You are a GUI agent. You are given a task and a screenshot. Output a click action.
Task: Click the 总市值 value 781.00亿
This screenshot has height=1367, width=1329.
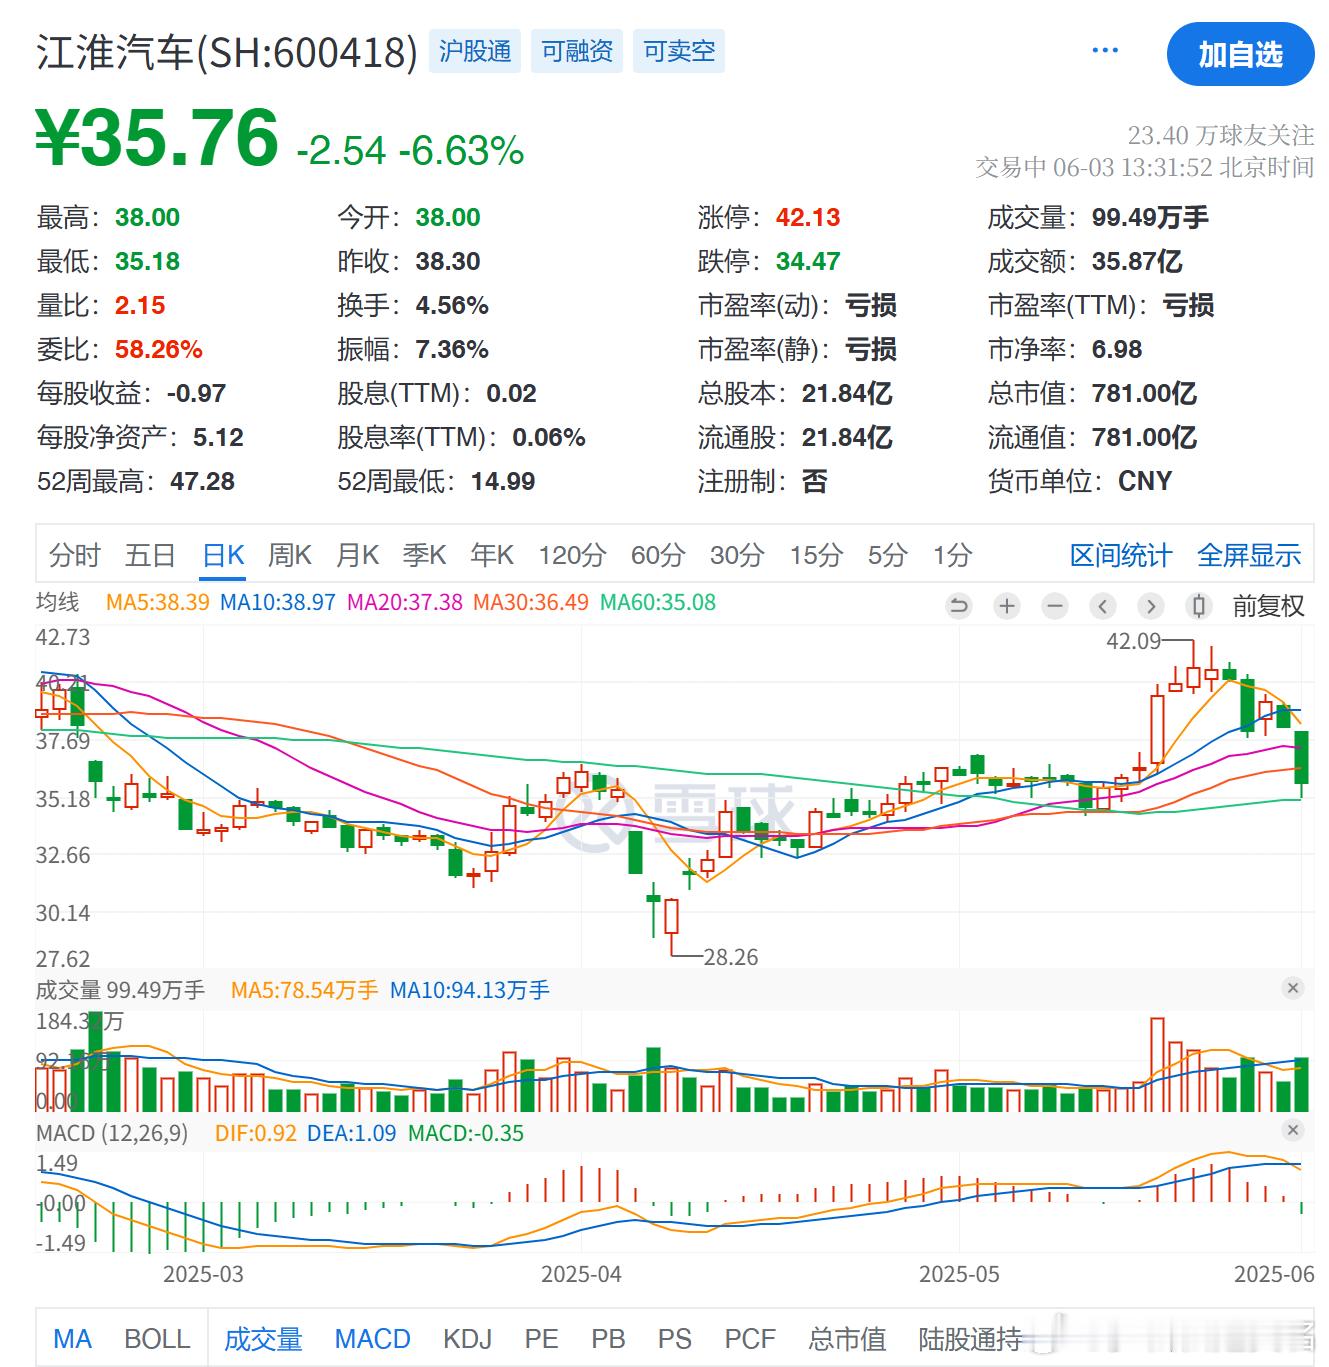point(1144,393)
